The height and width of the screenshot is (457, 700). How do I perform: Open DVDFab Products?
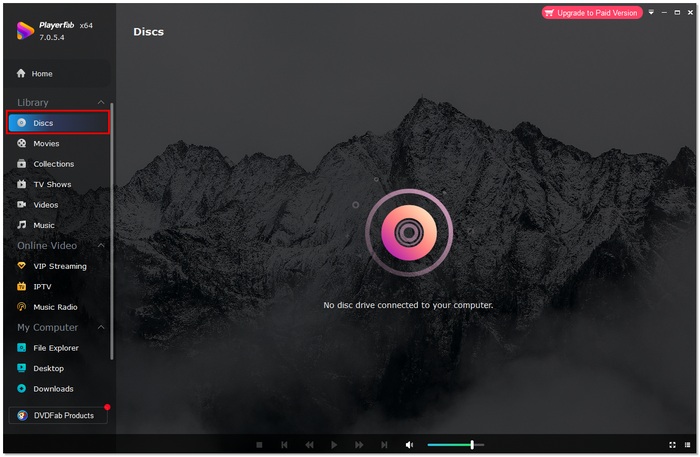coord(58,415)
